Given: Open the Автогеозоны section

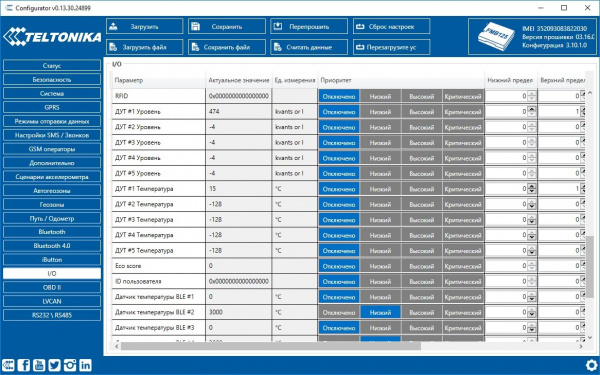Looking at the screenshot, I should (52, 190).
